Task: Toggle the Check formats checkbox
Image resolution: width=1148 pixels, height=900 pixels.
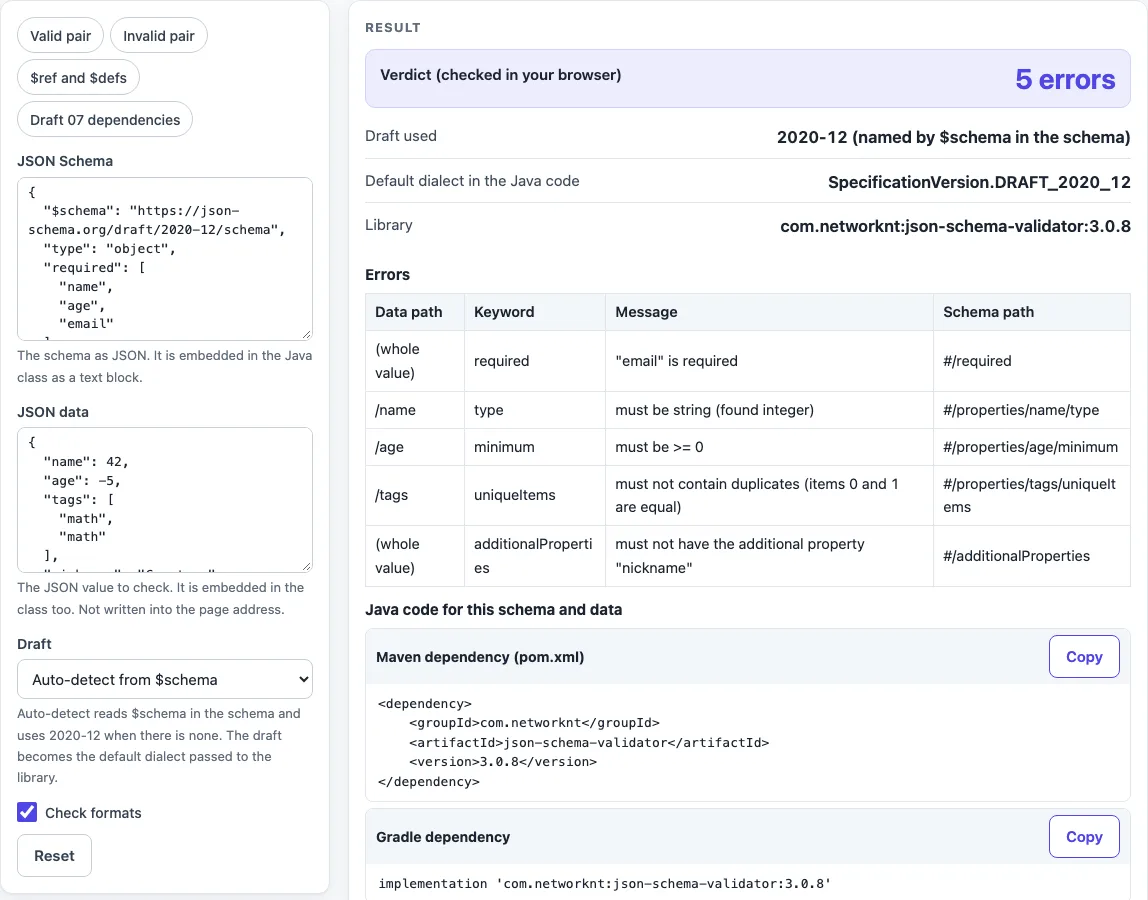Action: 27,812
